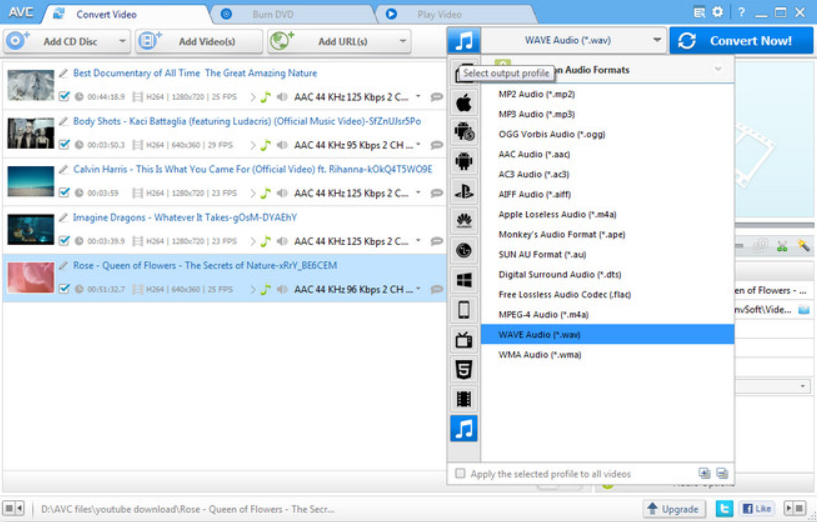Edit the Body Shots title pencil icon
The width and height of the screenshot is (817, 522).
[64, 121]
